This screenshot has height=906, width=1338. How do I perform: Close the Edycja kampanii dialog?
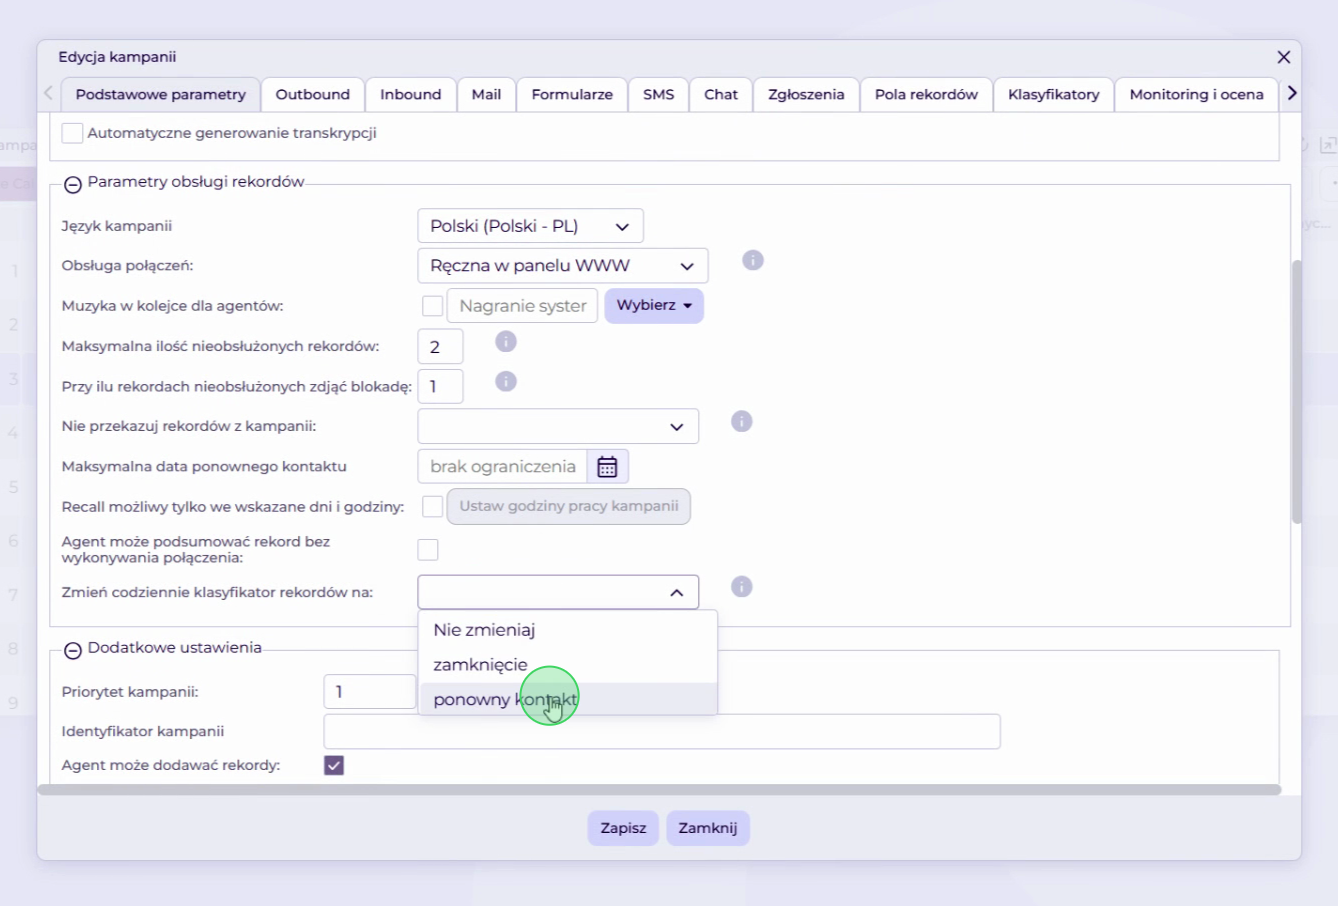point(1284,58)
